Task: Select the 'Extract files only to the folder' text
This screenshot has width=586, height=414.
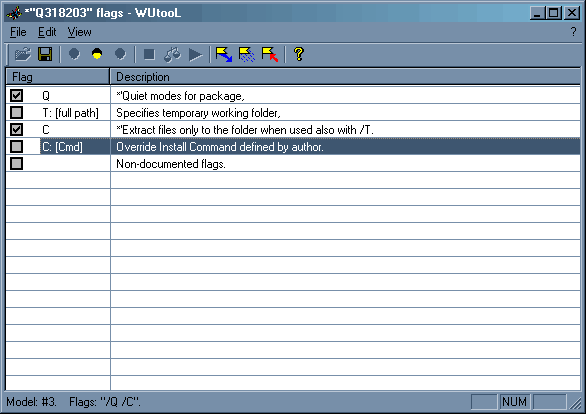Action: (x=245, y=130)
